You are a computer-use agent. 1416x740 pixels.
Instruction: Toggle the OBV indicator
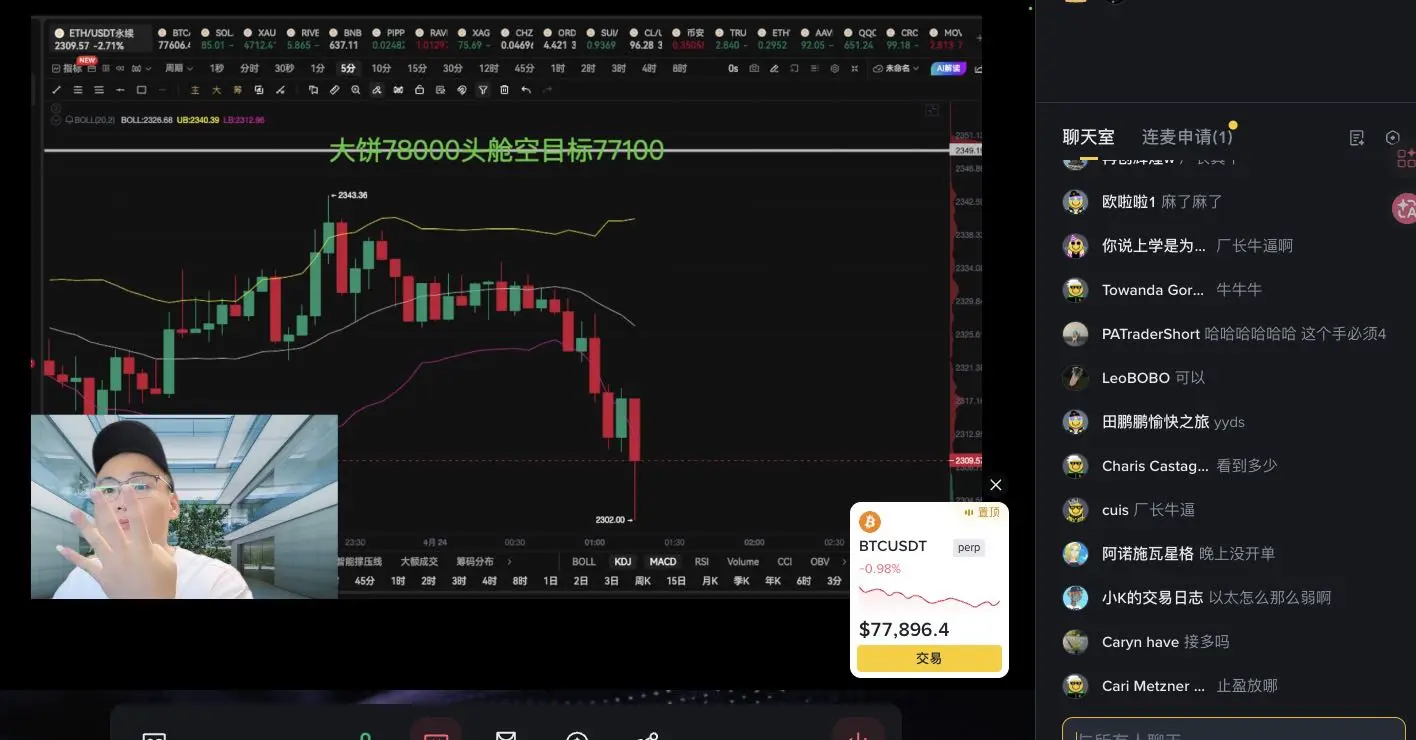click(820, 562)
